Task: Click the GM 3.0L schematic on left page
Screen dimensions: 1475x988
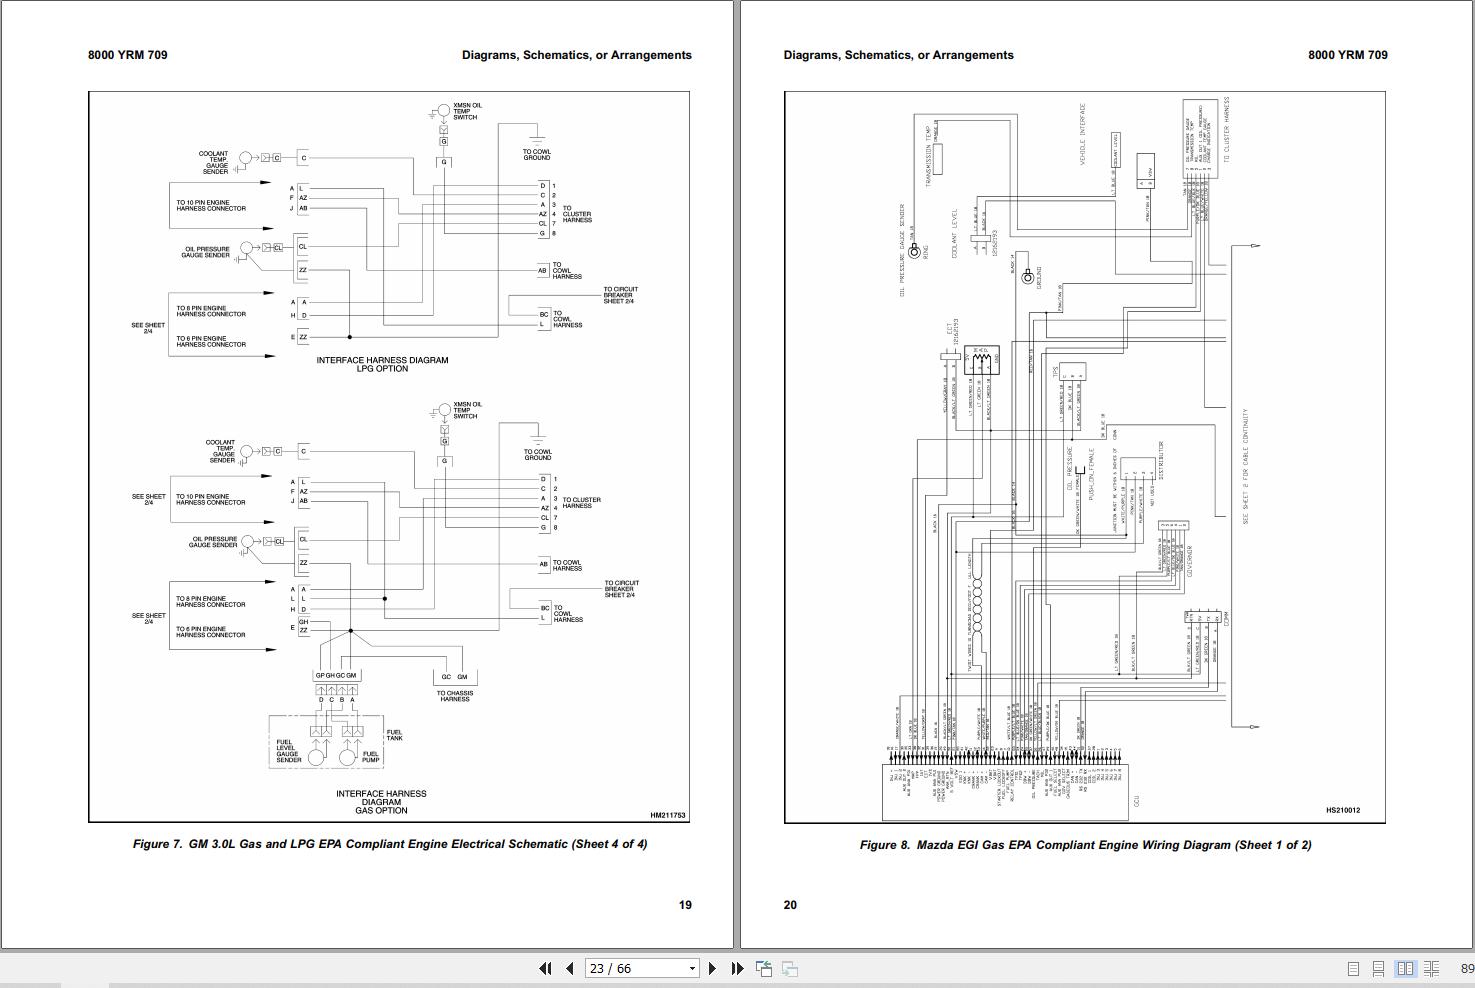Action: pos(388,456)
